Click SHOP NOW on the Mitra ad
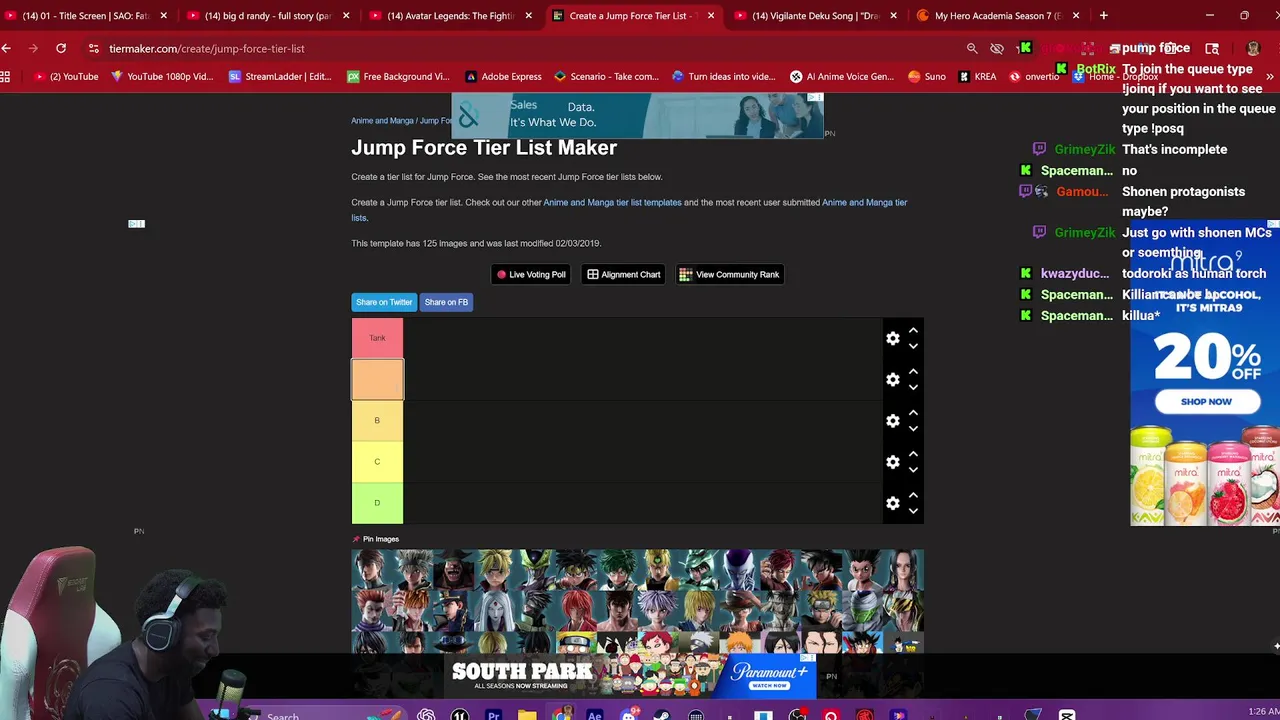Image resolution: width=1280 pixels, height=720 pixels. (1206, 402)
